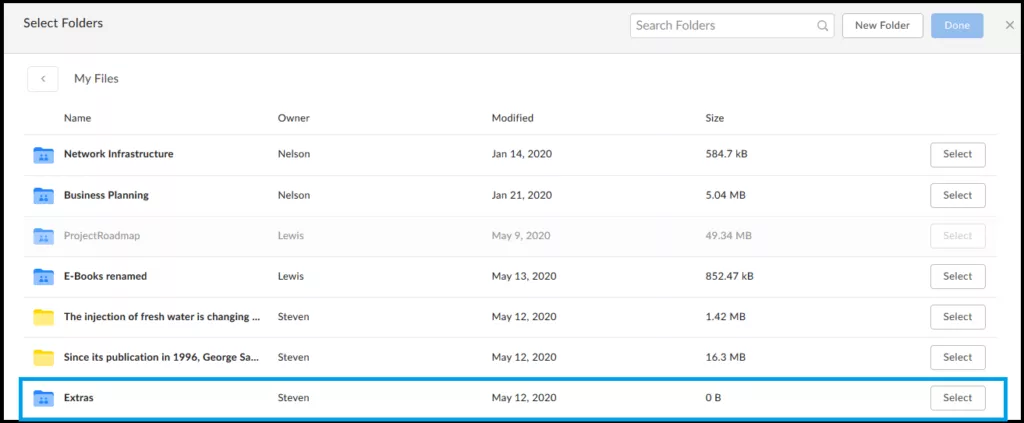Click the '49.34 MB' size value
The width and height of the screenshot is (1024, 423).
tap(728, 236)
